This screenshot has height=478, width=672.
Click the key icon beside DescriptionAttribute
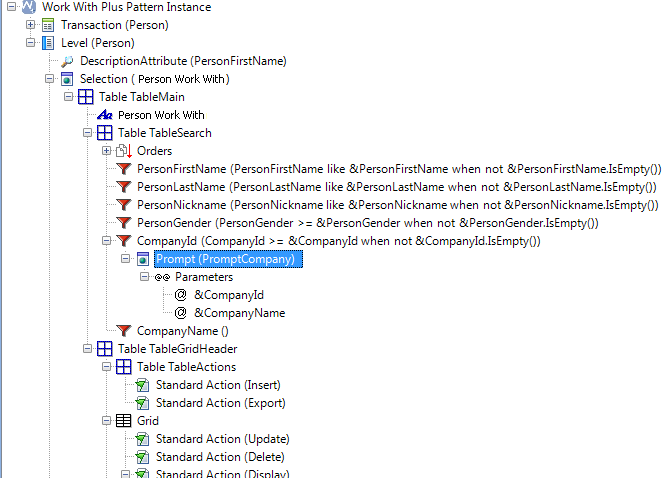[67, 61]
